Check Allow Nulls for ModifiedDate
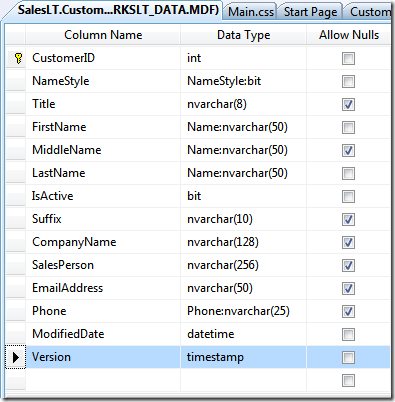The image size is (395, 402). tap(348, 335)
